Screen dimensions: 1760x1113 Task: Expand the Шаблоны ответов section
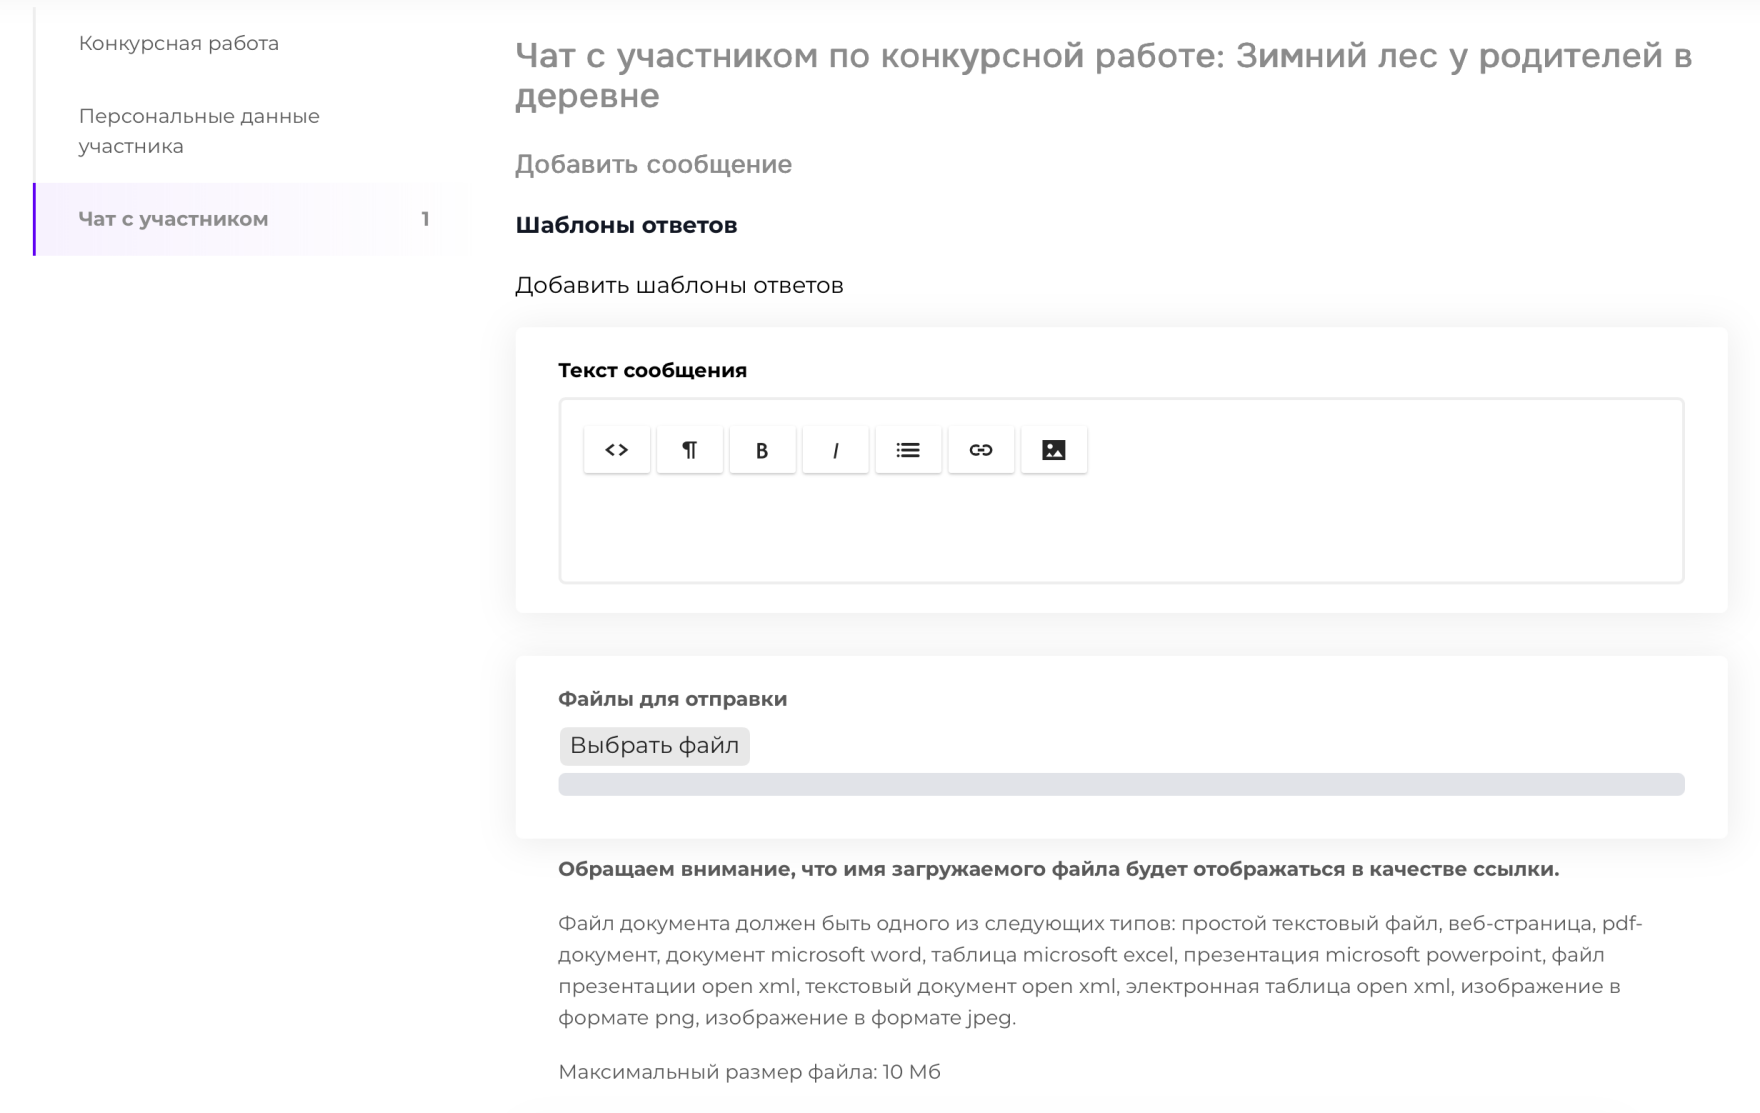(x=626, y=225)
